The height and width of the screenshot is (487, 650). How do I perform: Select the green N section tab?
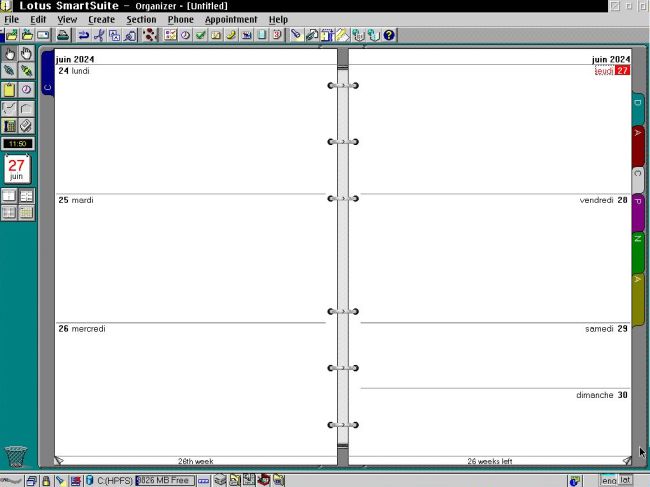coord(638,251)
